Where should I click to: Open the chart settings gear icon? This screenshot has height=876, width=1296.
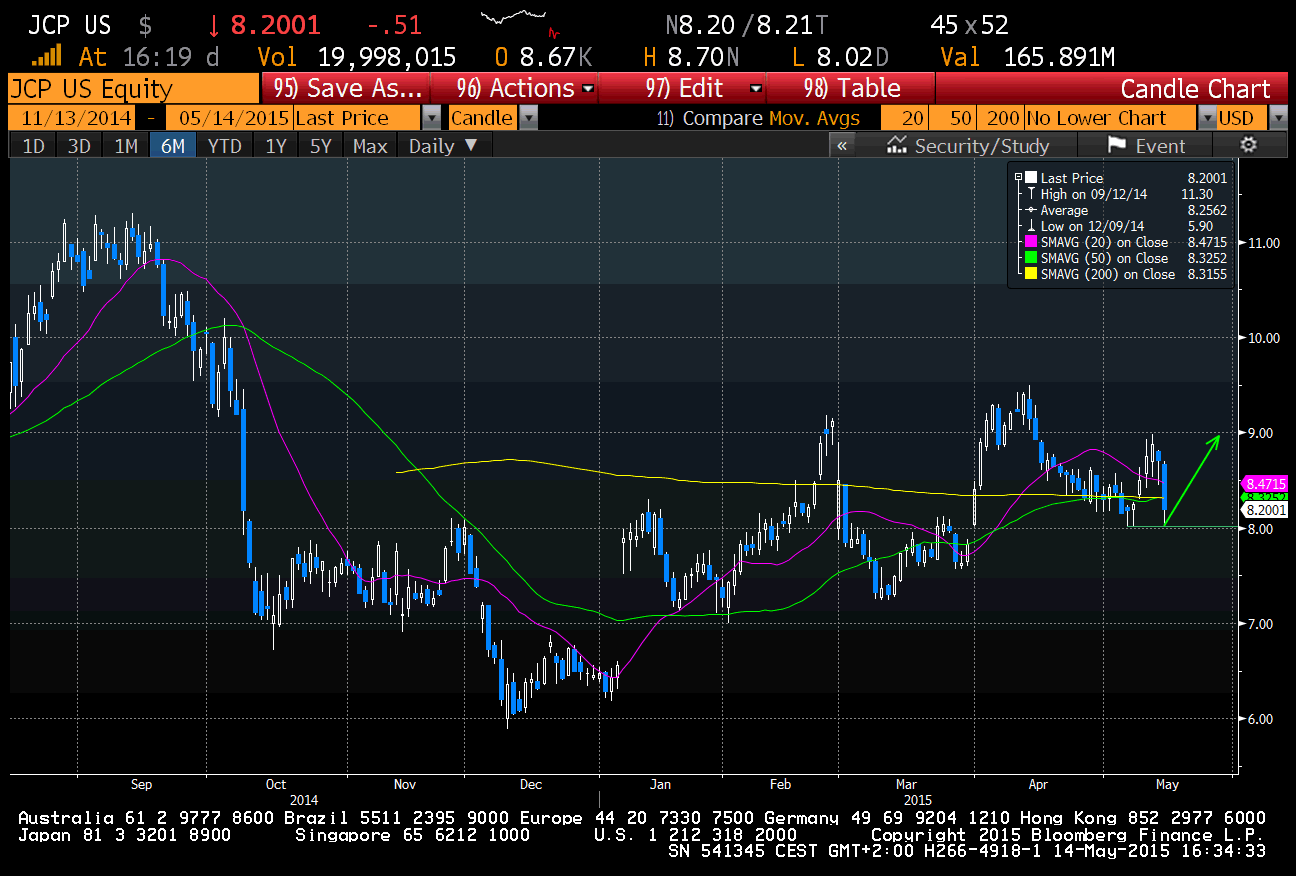[x=1248, y=146]
